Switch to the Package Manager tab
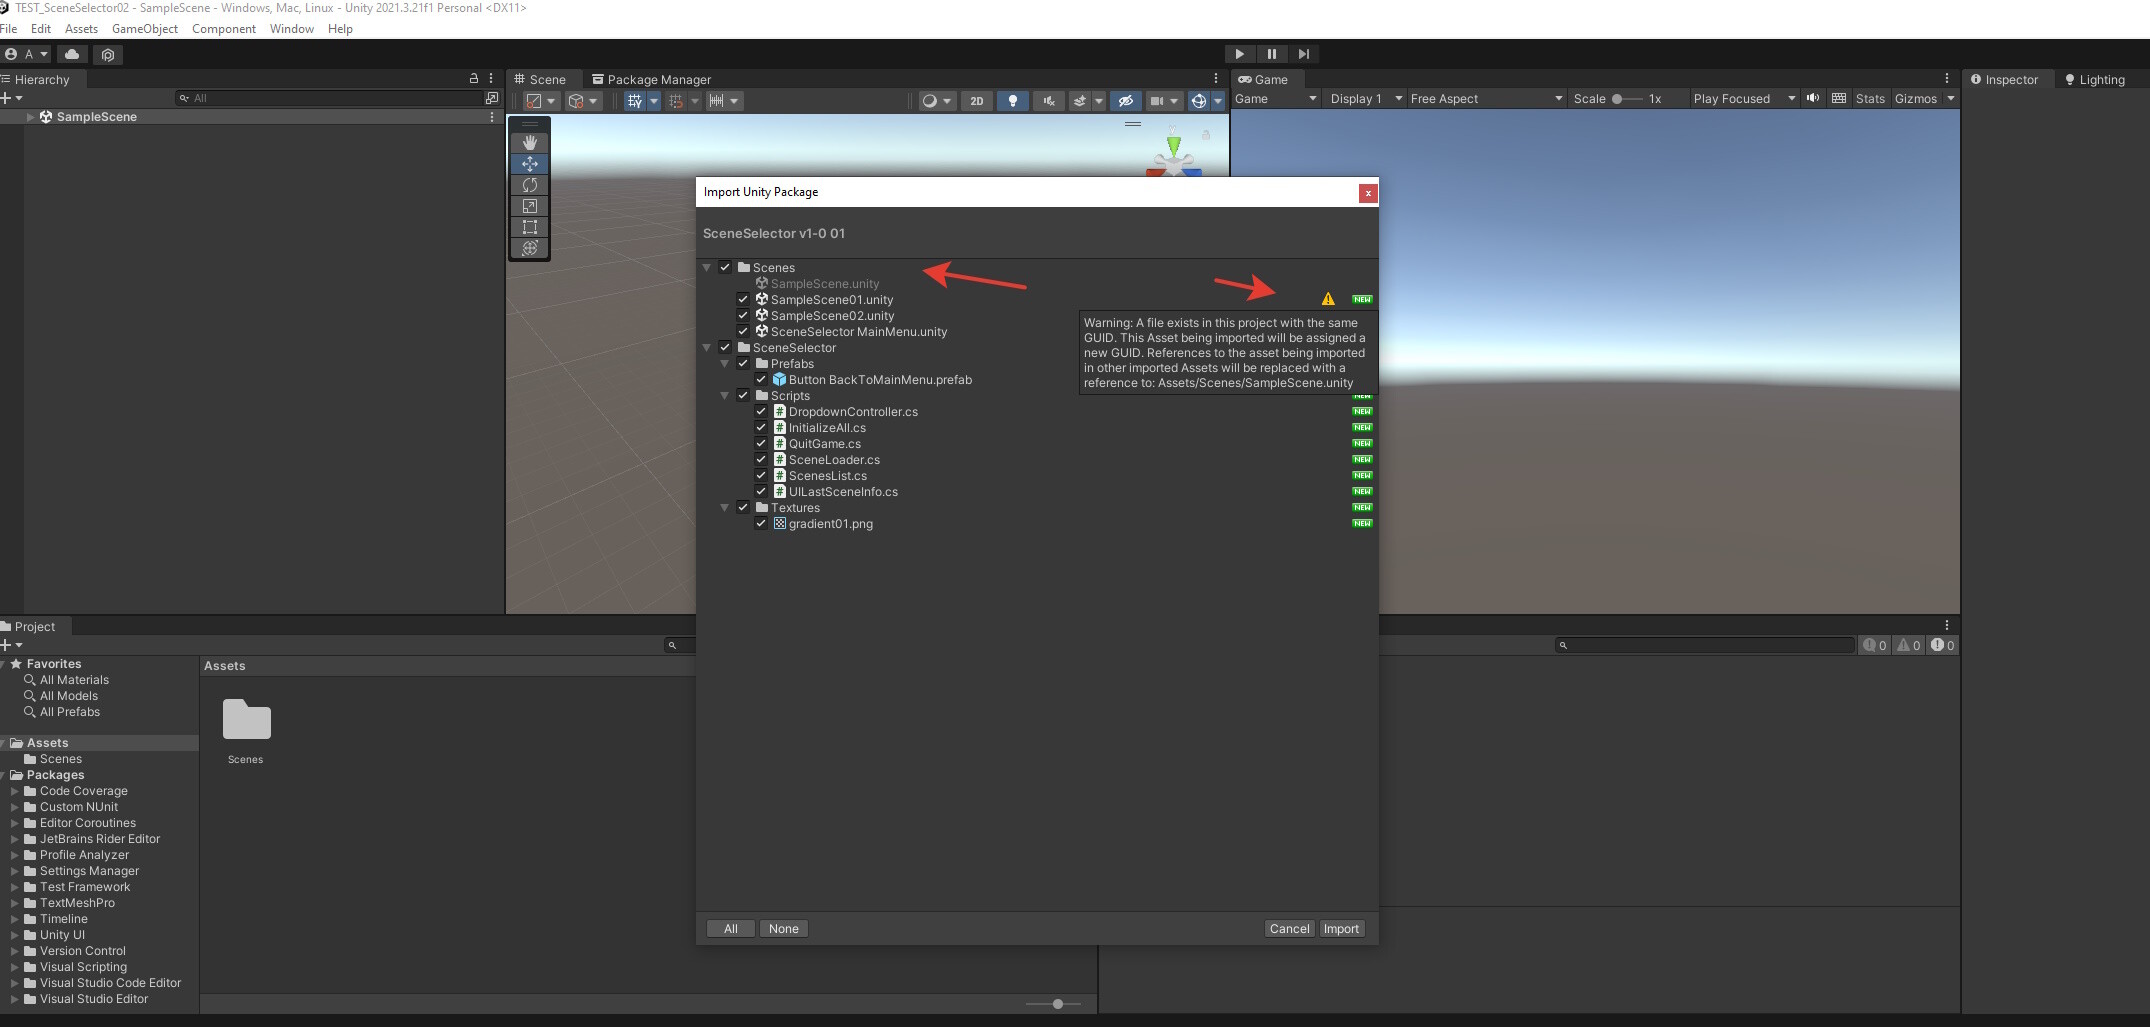 pyautogui.click(x=651, y=80)
